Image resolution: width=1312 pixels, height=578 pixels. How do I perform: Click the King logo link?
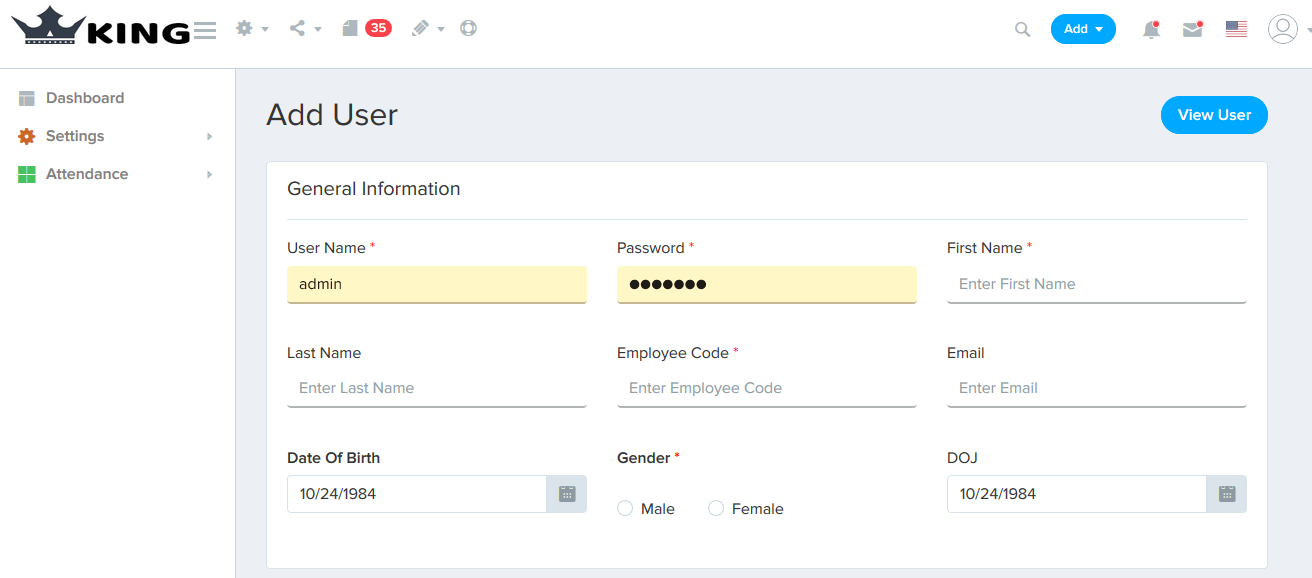pos(100,27)
